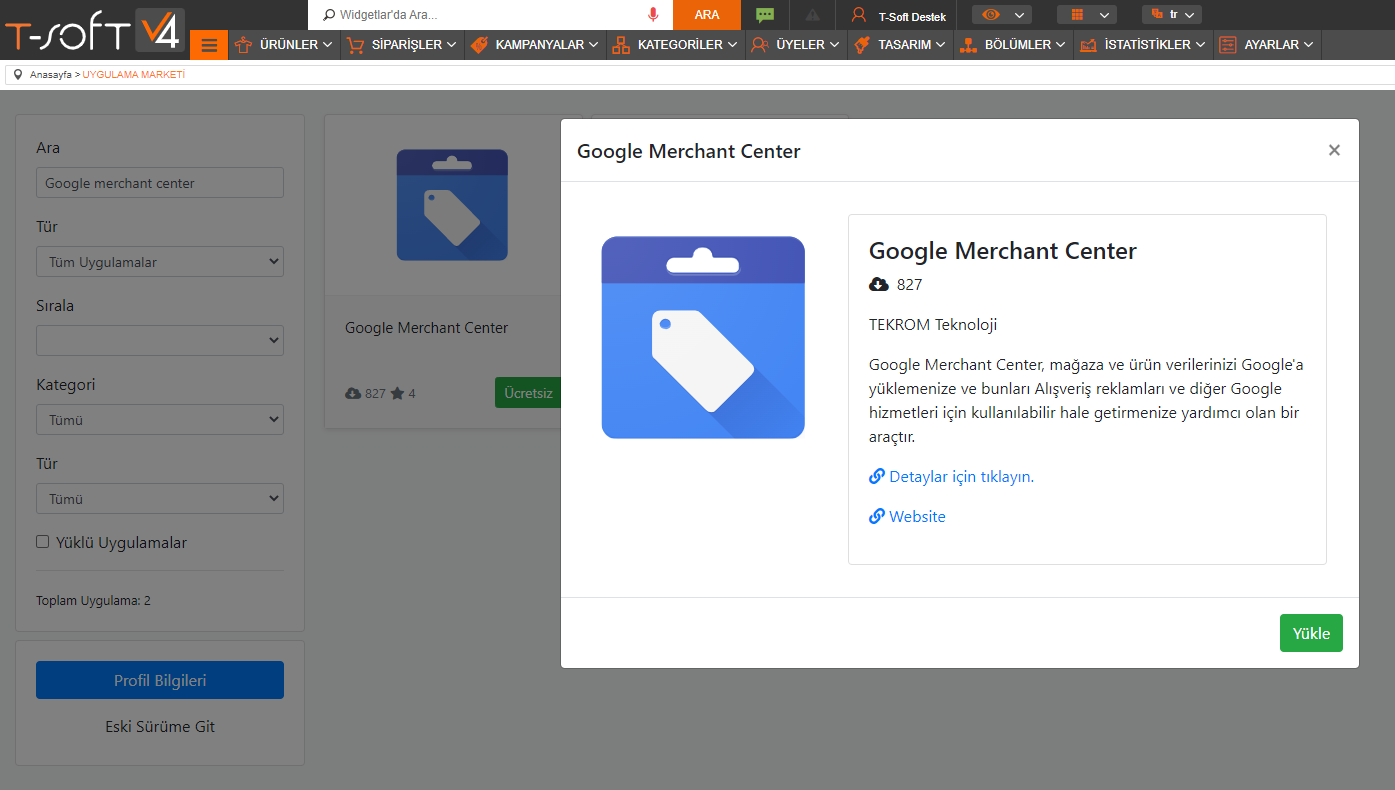Click the T-Soft Destek username
This screenshot has height=790, width=1395.
click(912, 17)
